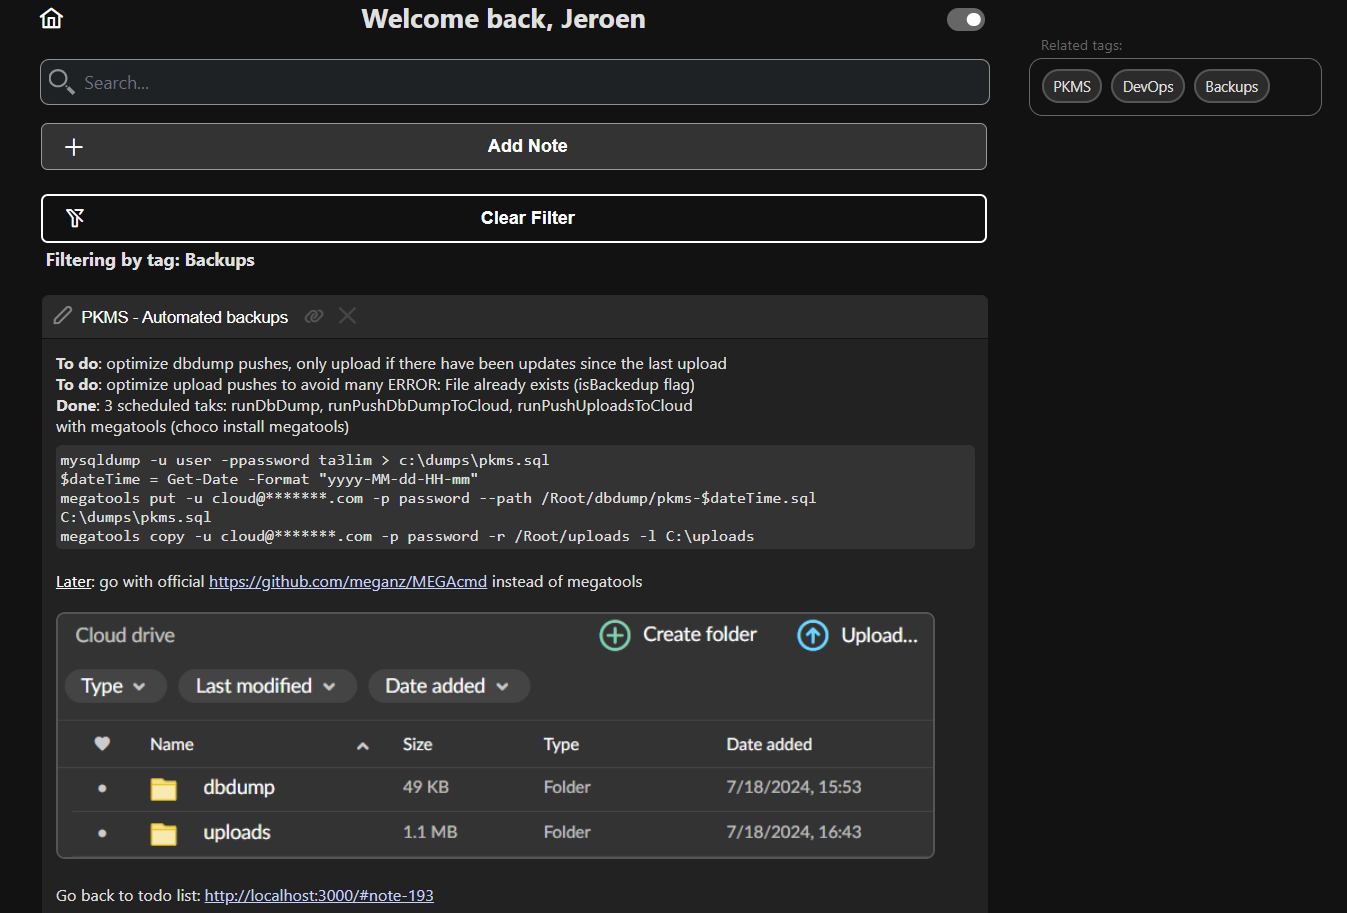Screen dimensions: 1347x913
Task: Click the Create folder label
Action: tap(700, 635)
